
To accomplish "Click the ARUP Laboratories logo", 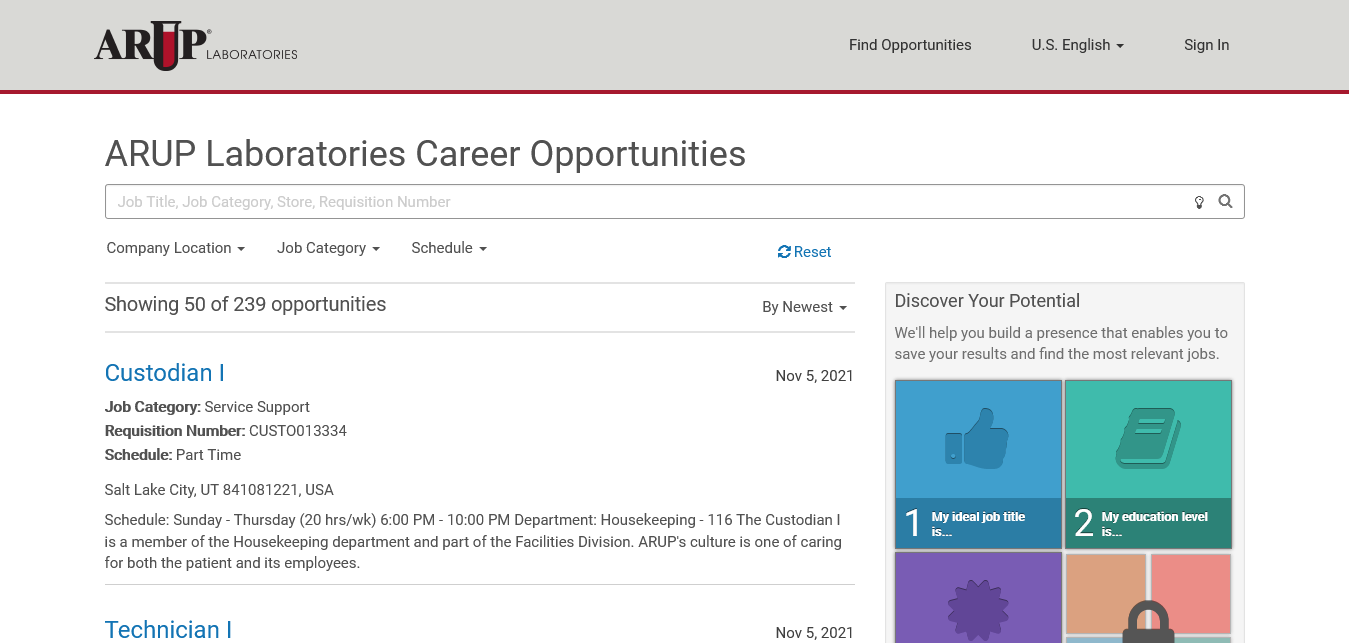I will point(196,47).
